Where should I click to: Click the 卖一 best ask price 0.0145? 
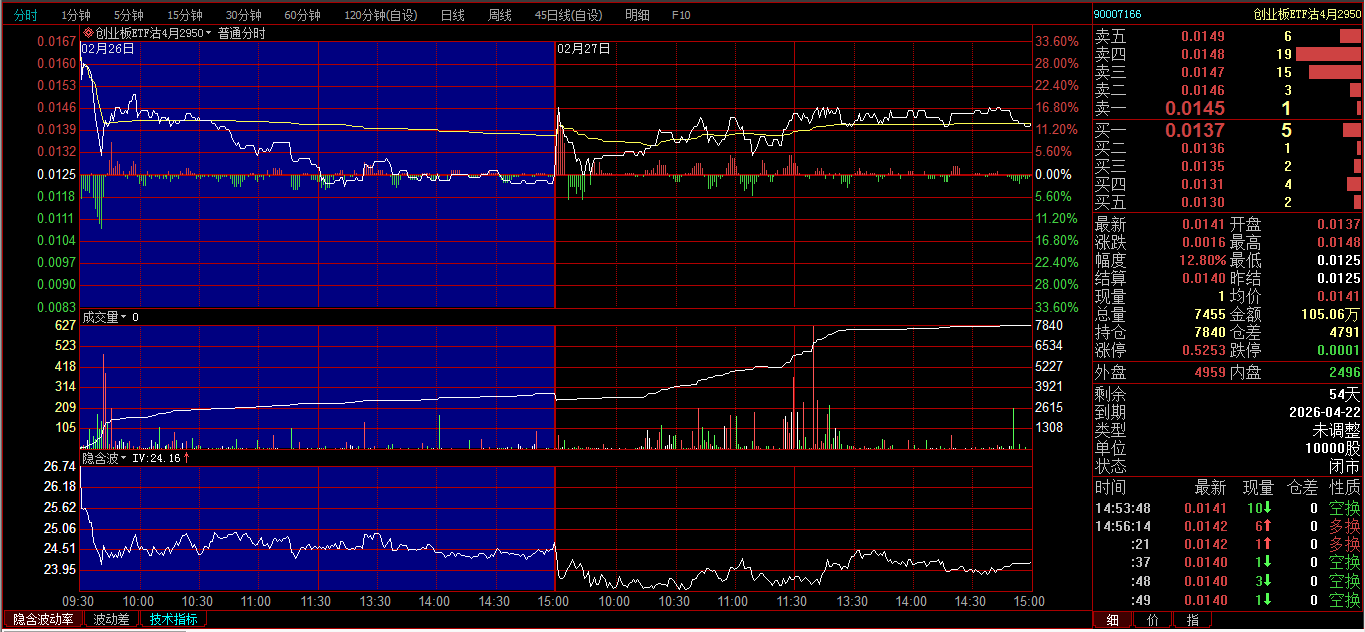[x=1194, y=108]
